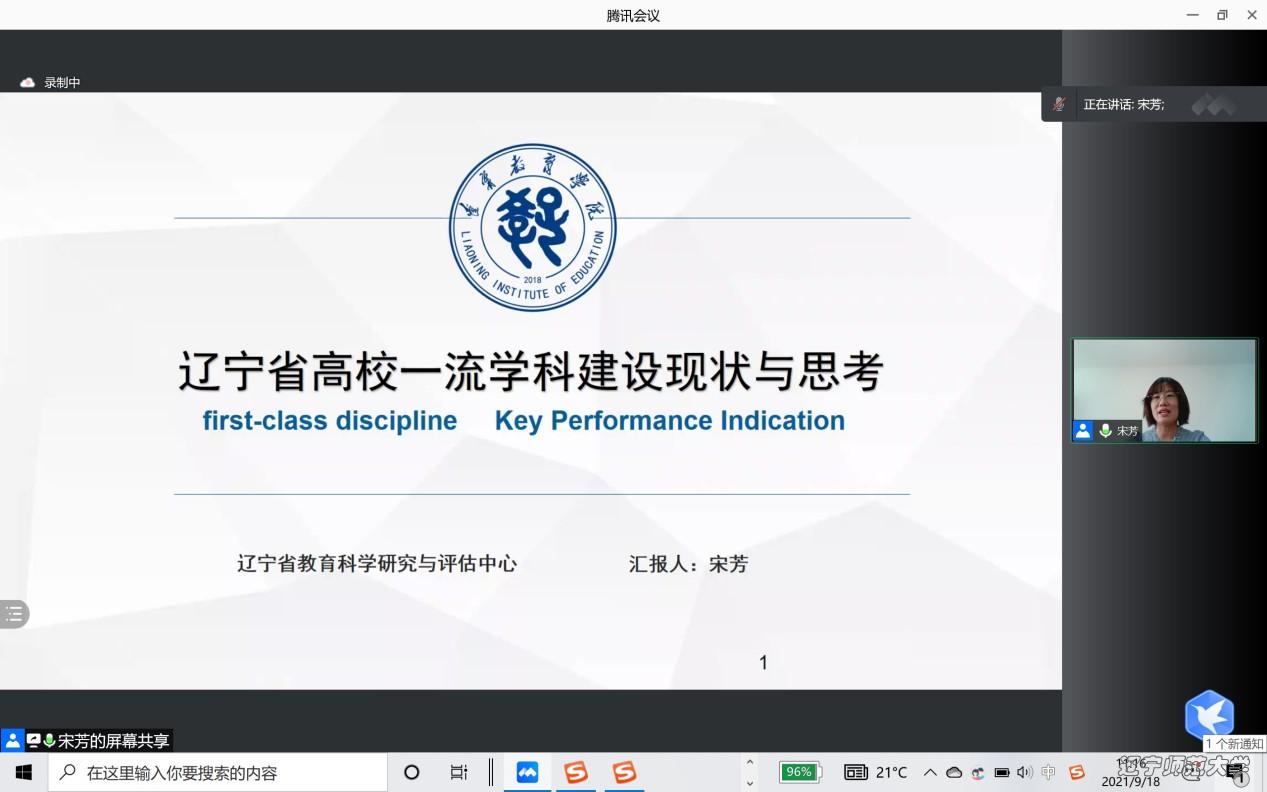Expand hidden system tray icons
Viewport: 1267px width, 792px height.
[x=930, y=772]
